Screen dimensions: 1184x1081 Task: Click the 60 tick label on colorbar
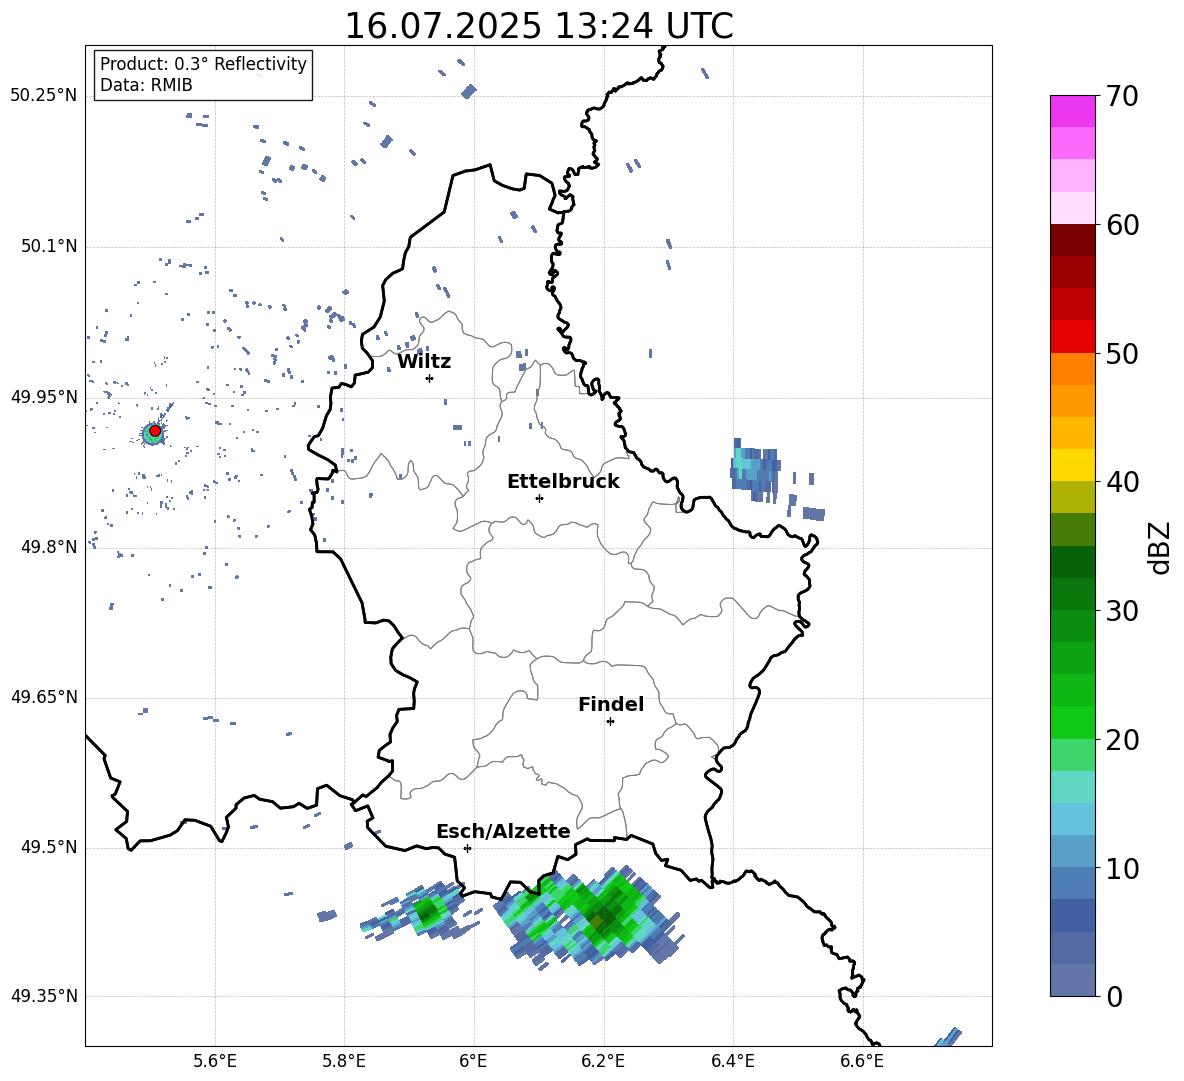(x=1122, y=225)
